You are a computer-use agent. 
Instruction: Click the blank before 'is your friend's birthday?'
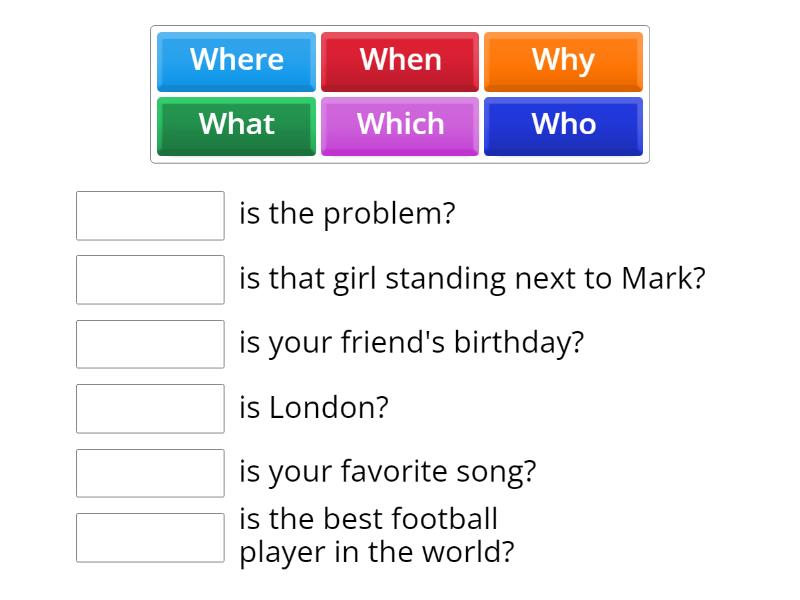(x=150, y=344)
